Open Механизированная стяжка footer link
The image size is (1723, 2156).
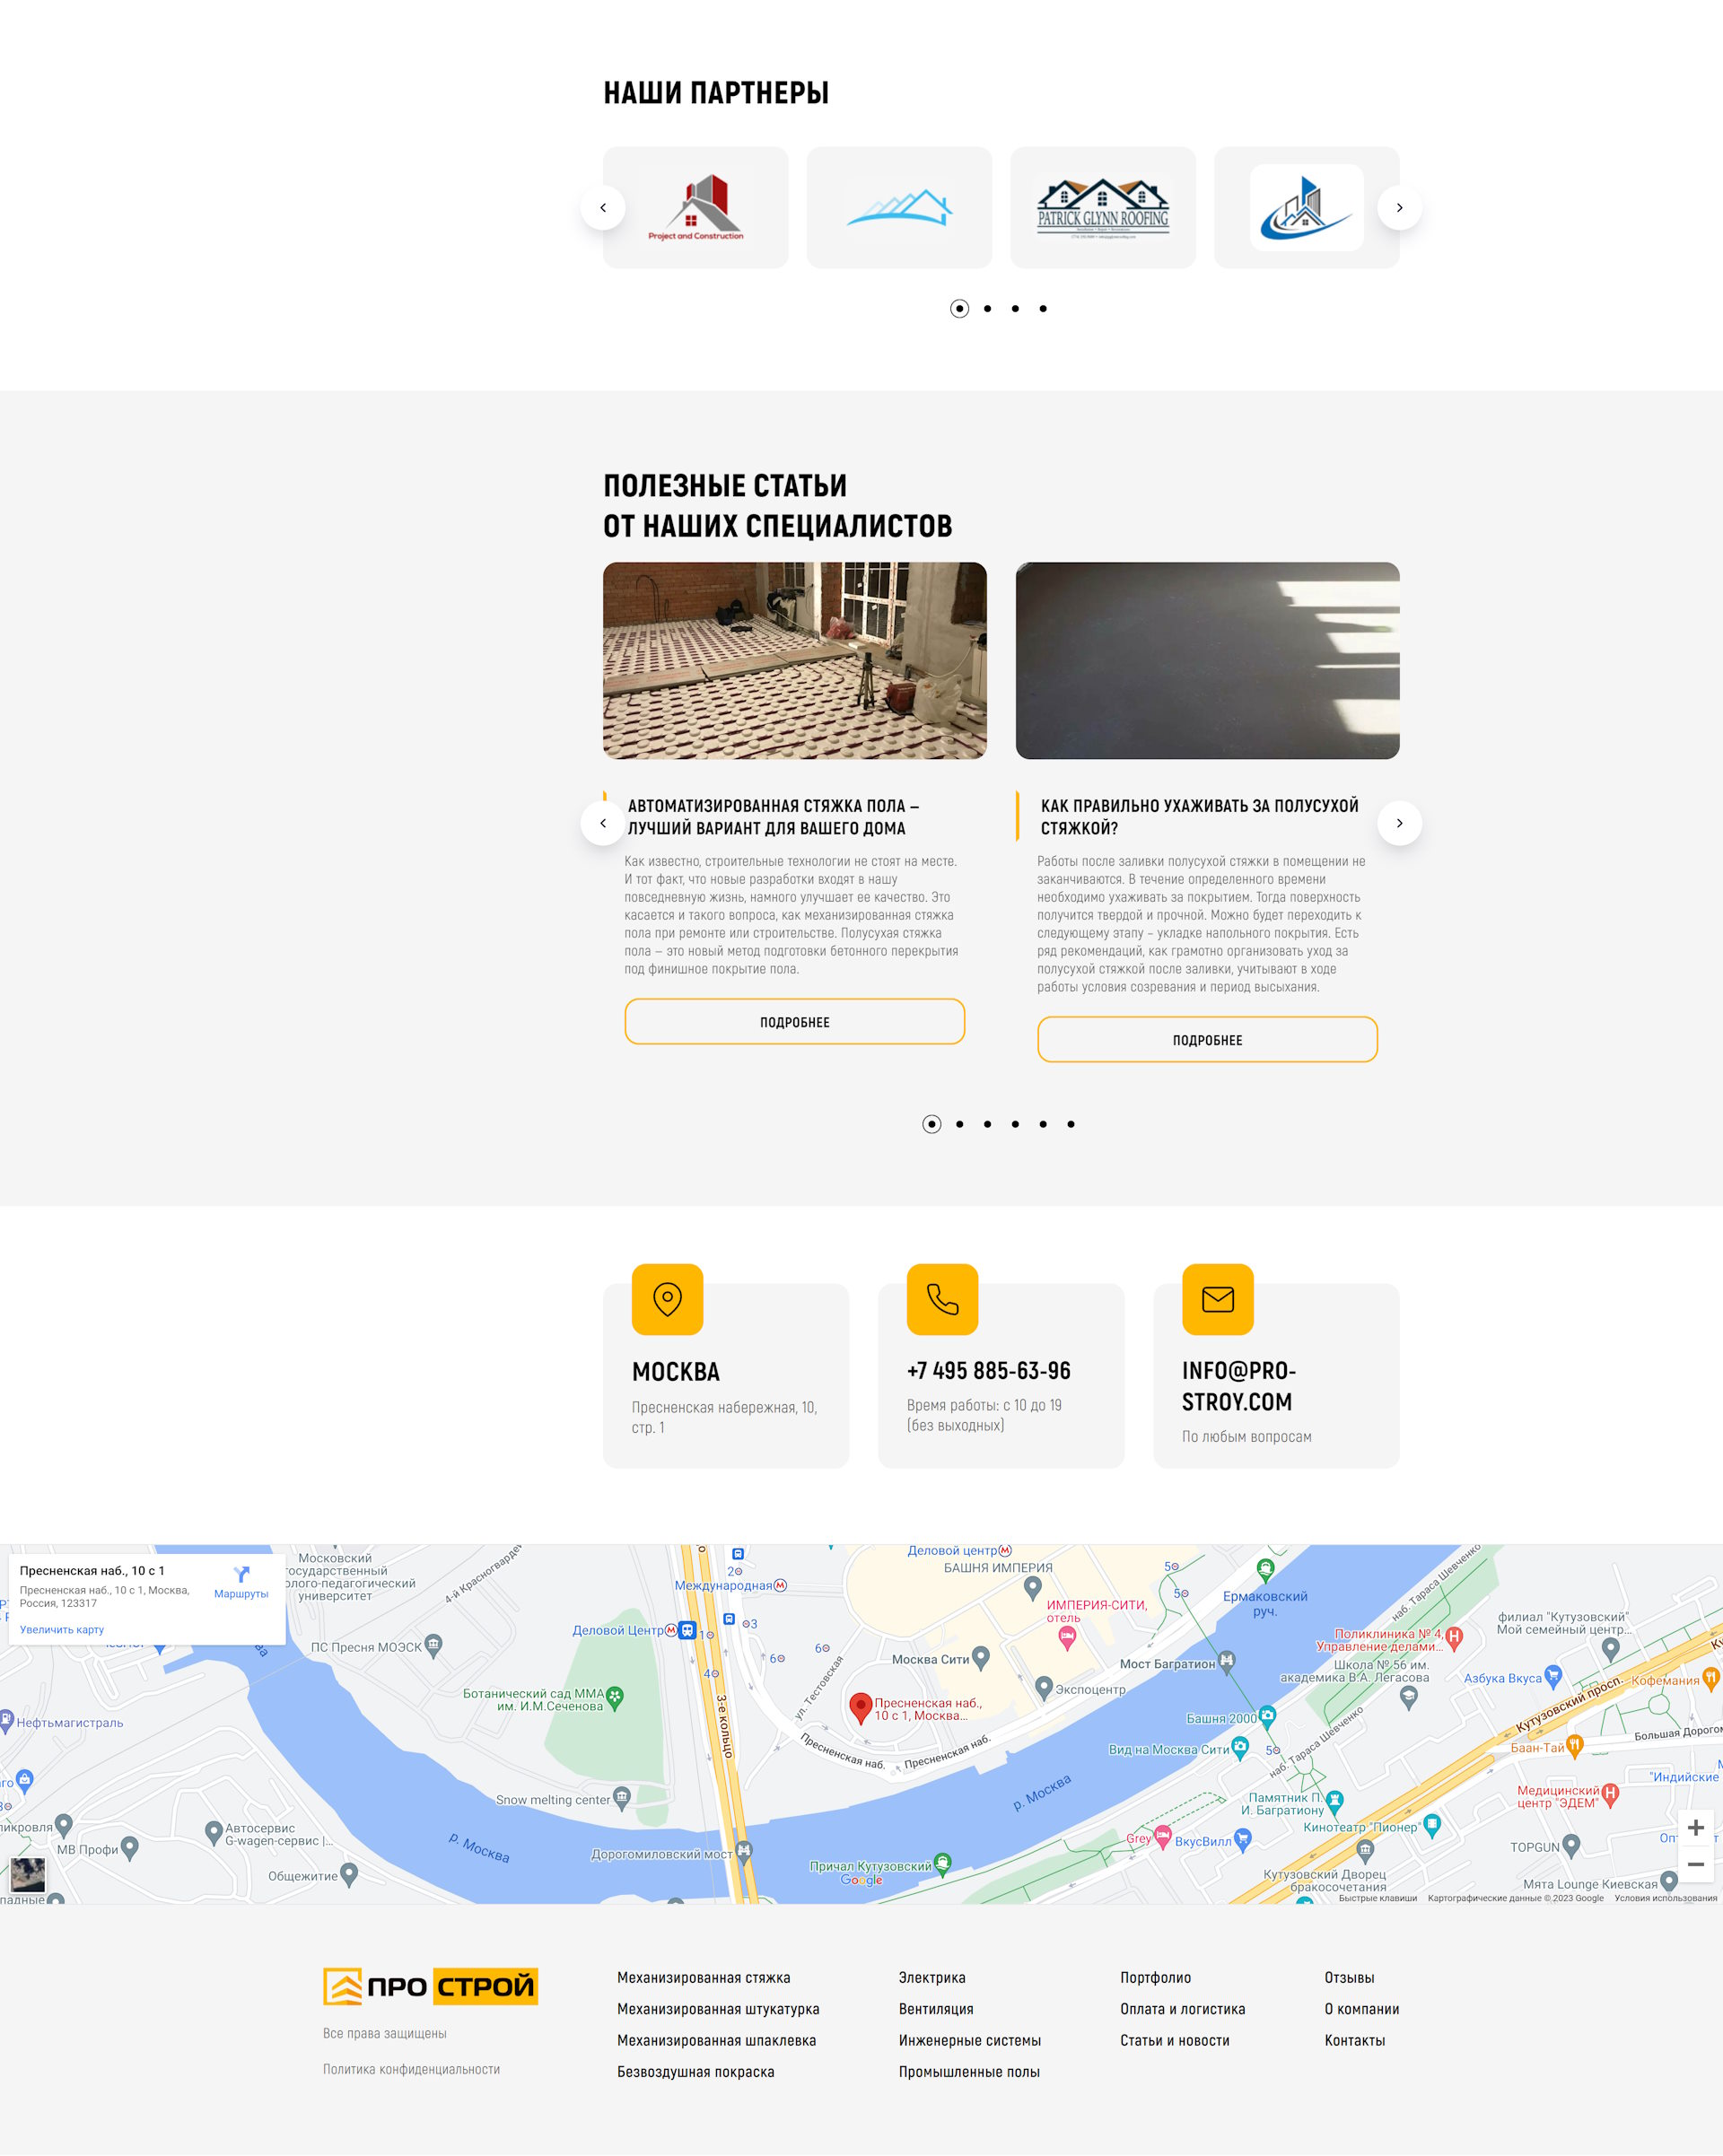click(x=703, y=1977)
